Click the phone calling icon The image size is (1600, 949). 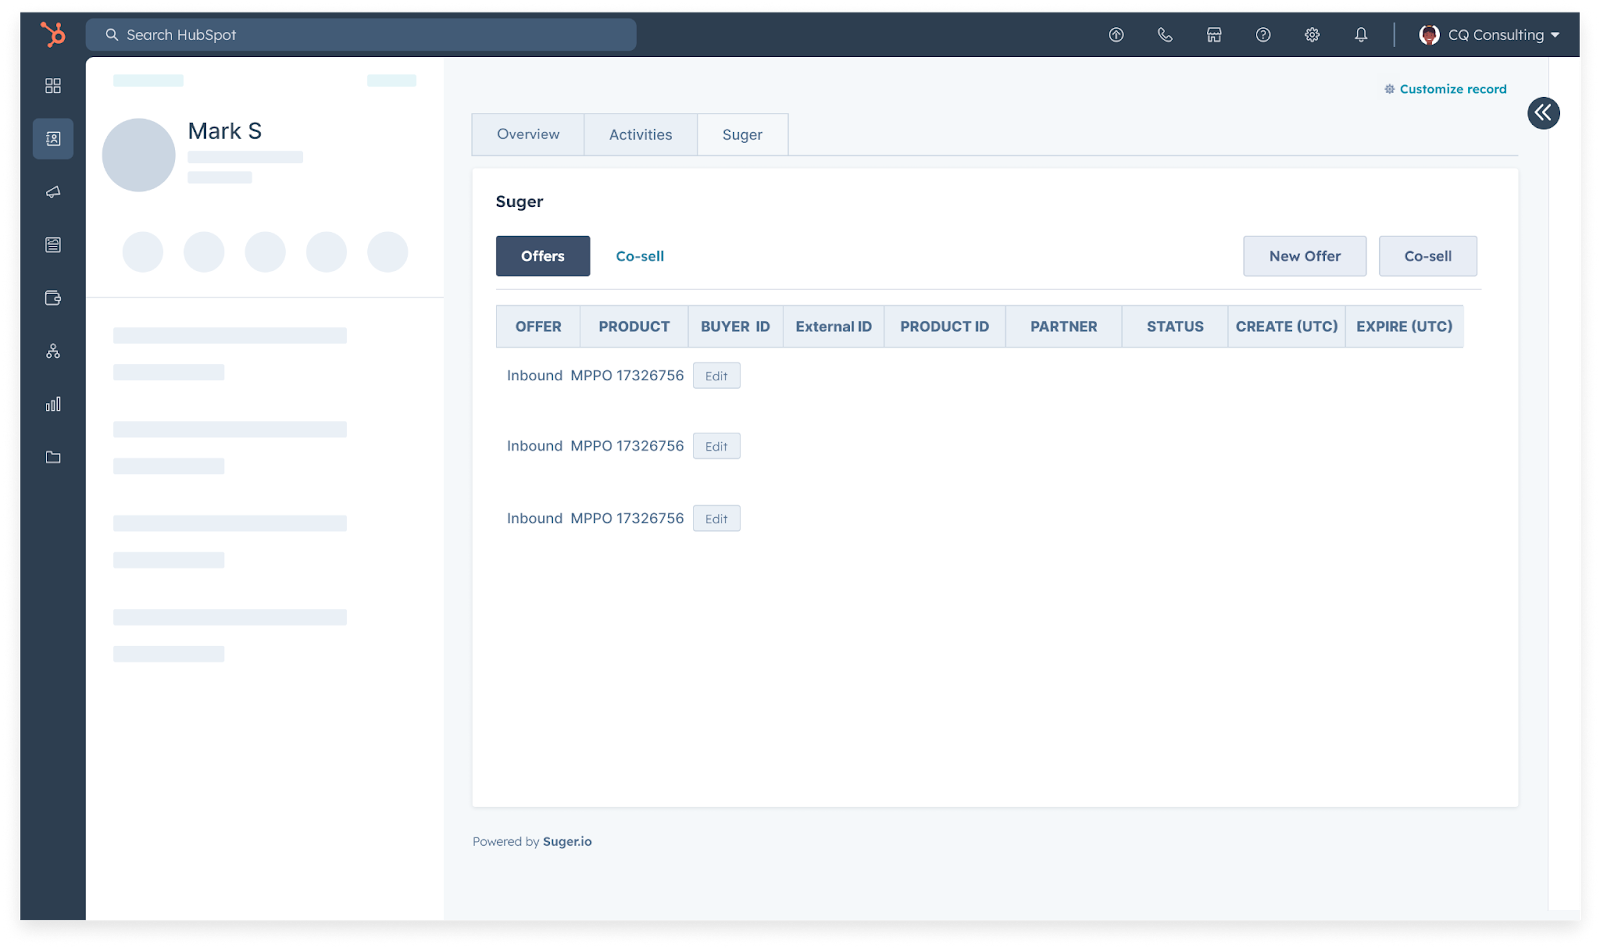pos(1165,35)
